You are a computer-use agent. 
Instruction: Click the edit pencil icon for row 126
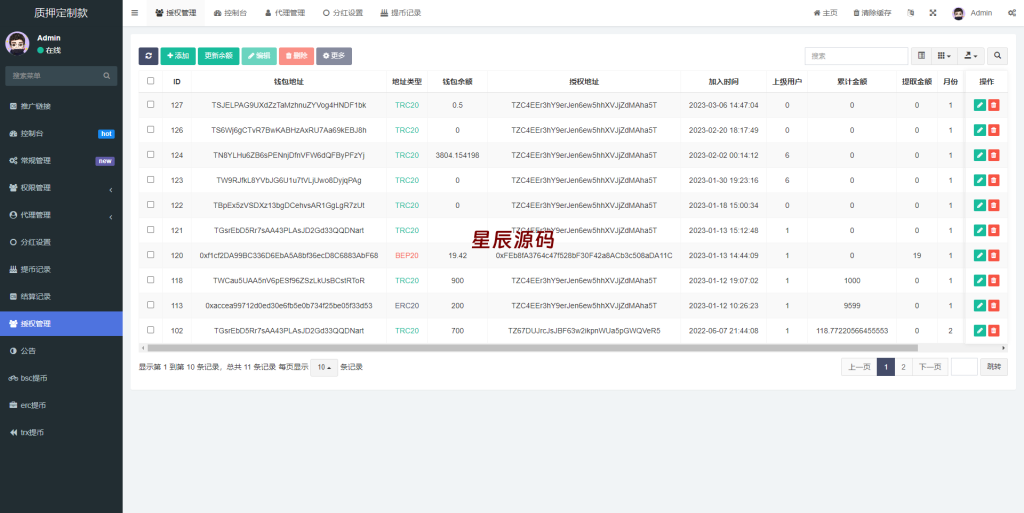tap(980, 130)
